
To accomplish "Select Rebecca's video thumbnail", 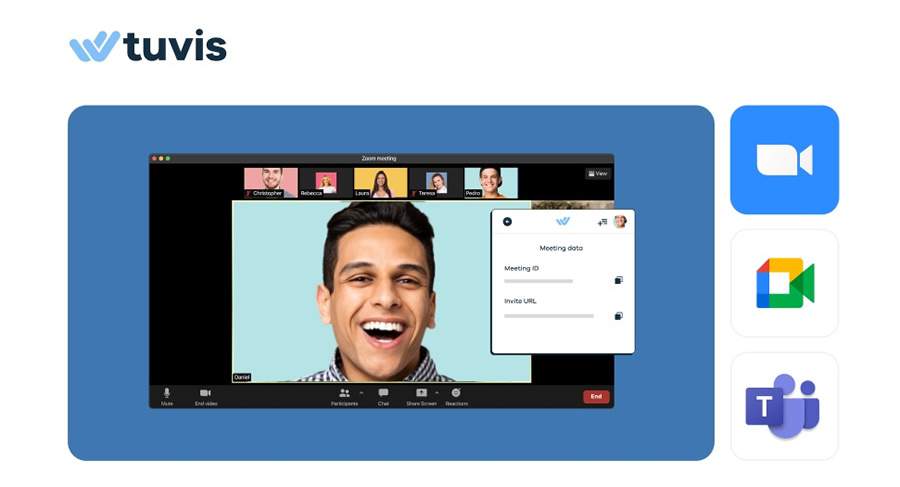I will tap(325, 183).
